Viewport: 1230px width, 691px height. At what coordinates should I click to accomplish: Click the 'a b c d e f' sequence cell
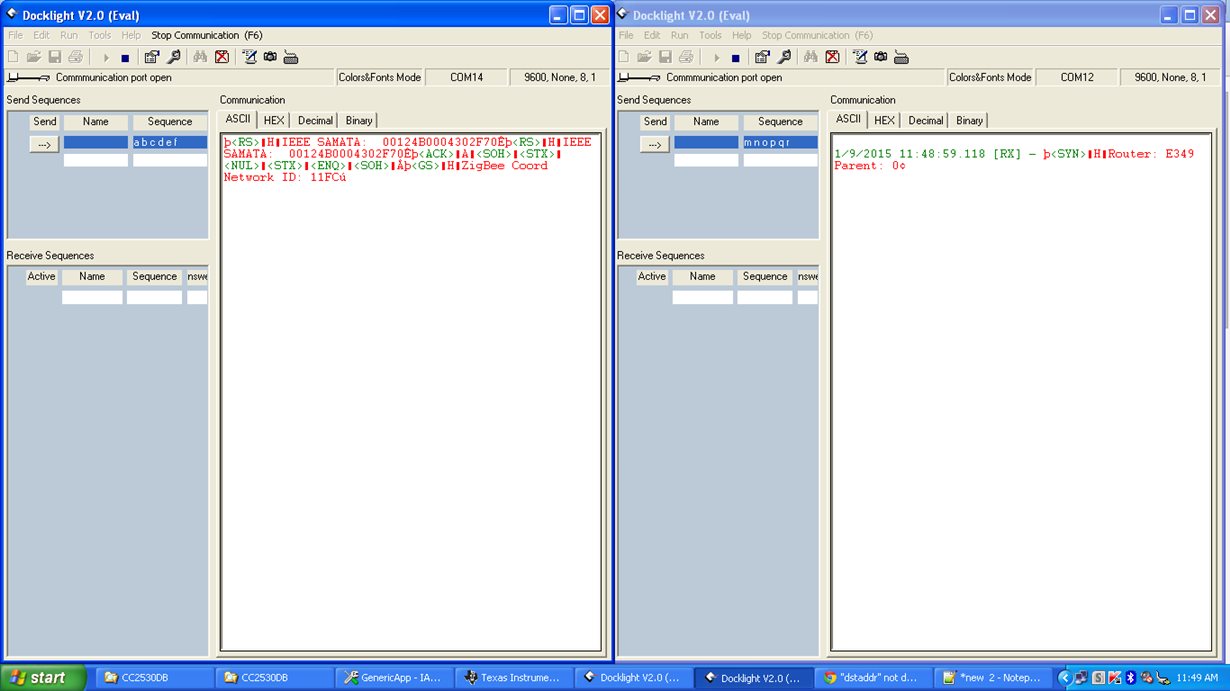pos(170,142)
